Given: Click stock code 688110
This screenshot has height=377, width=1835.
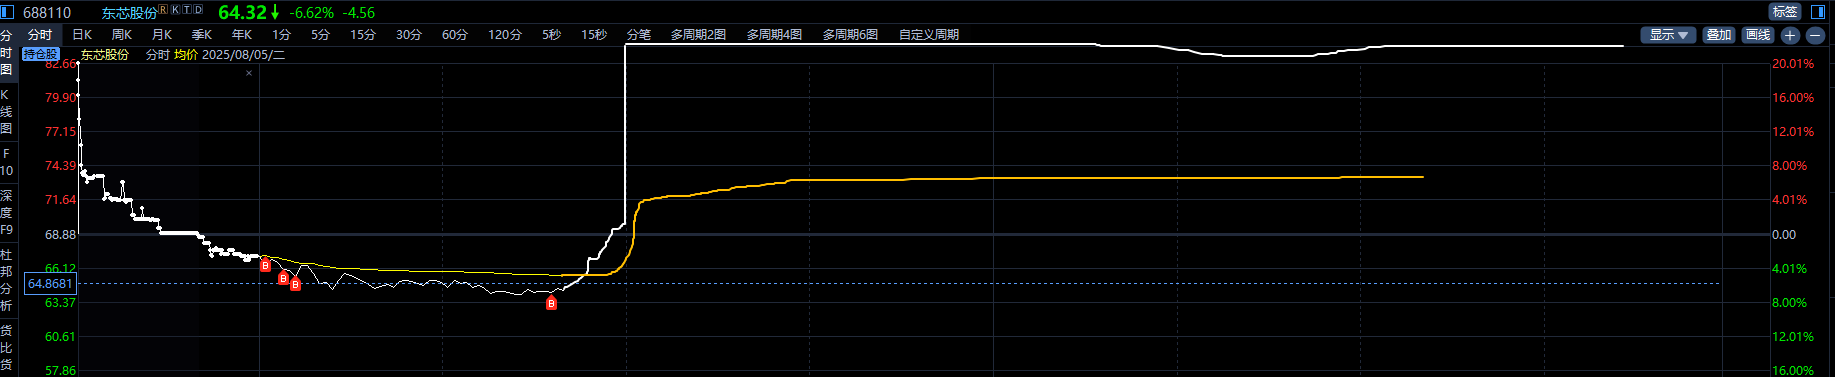Looking at the screenshot, I should click(x=47, y=12).
